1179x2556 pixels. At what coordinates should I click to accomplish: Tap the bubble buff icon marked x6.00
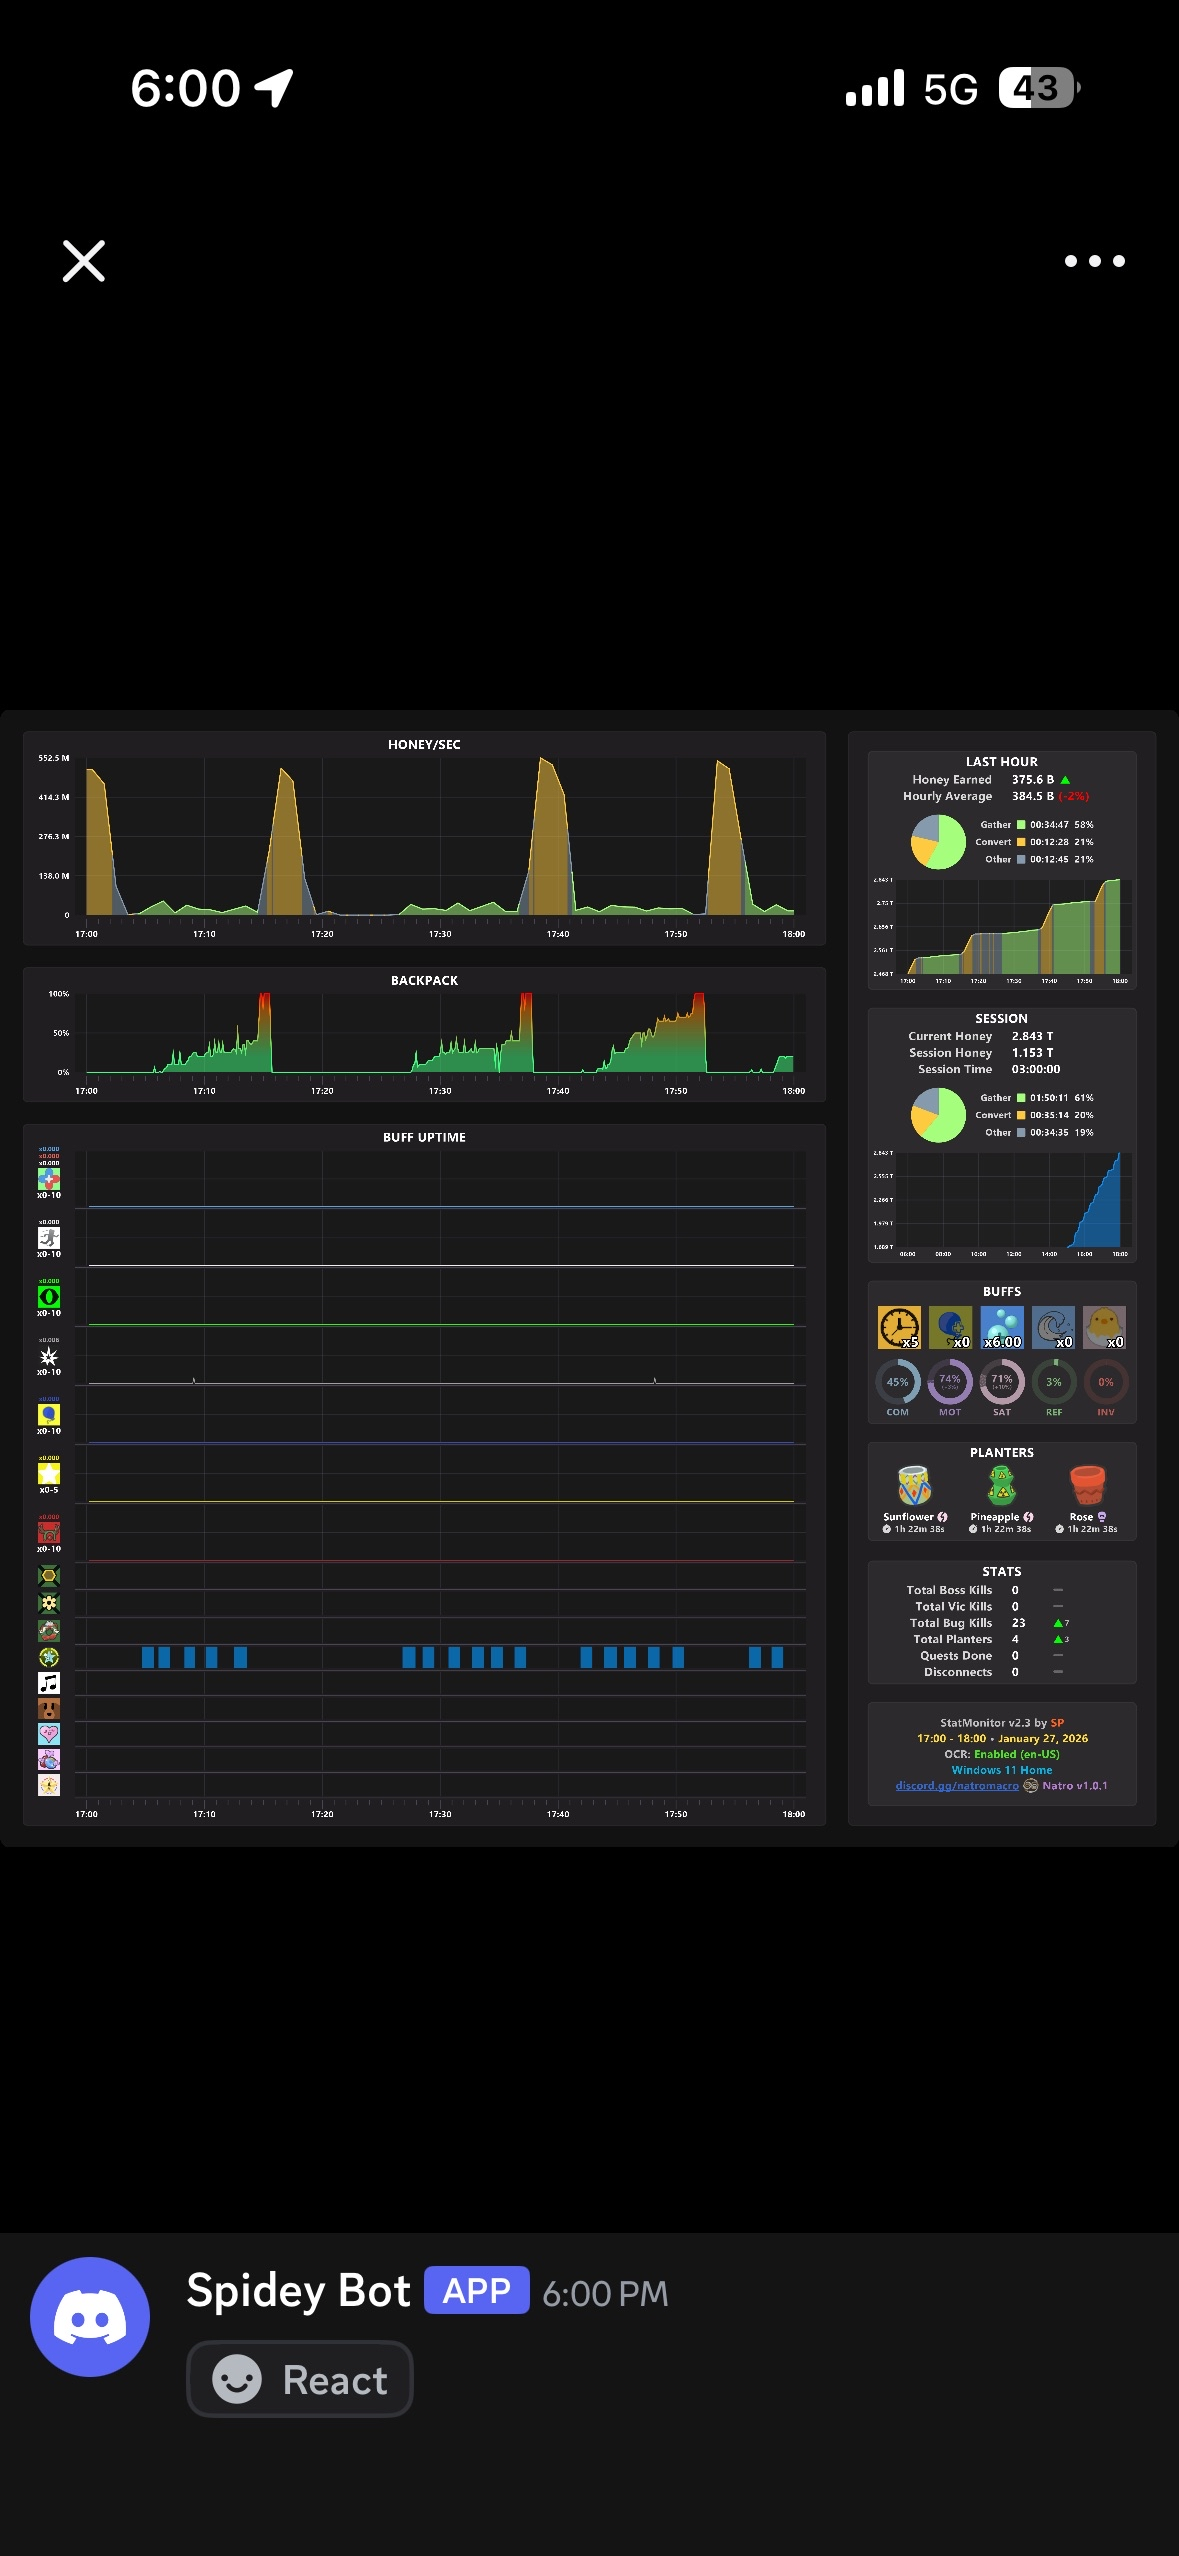(x=1002, y=1327)
